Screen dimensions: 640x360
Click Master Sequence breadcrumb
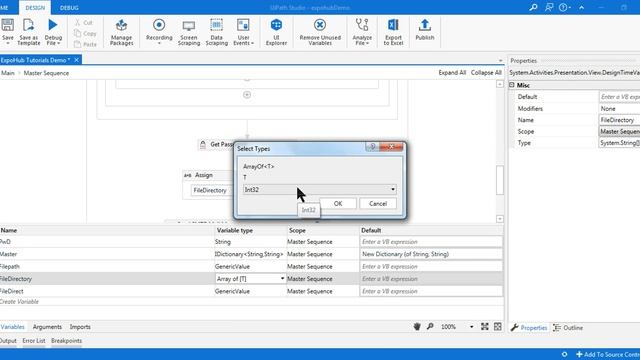[x=46, y=73]
